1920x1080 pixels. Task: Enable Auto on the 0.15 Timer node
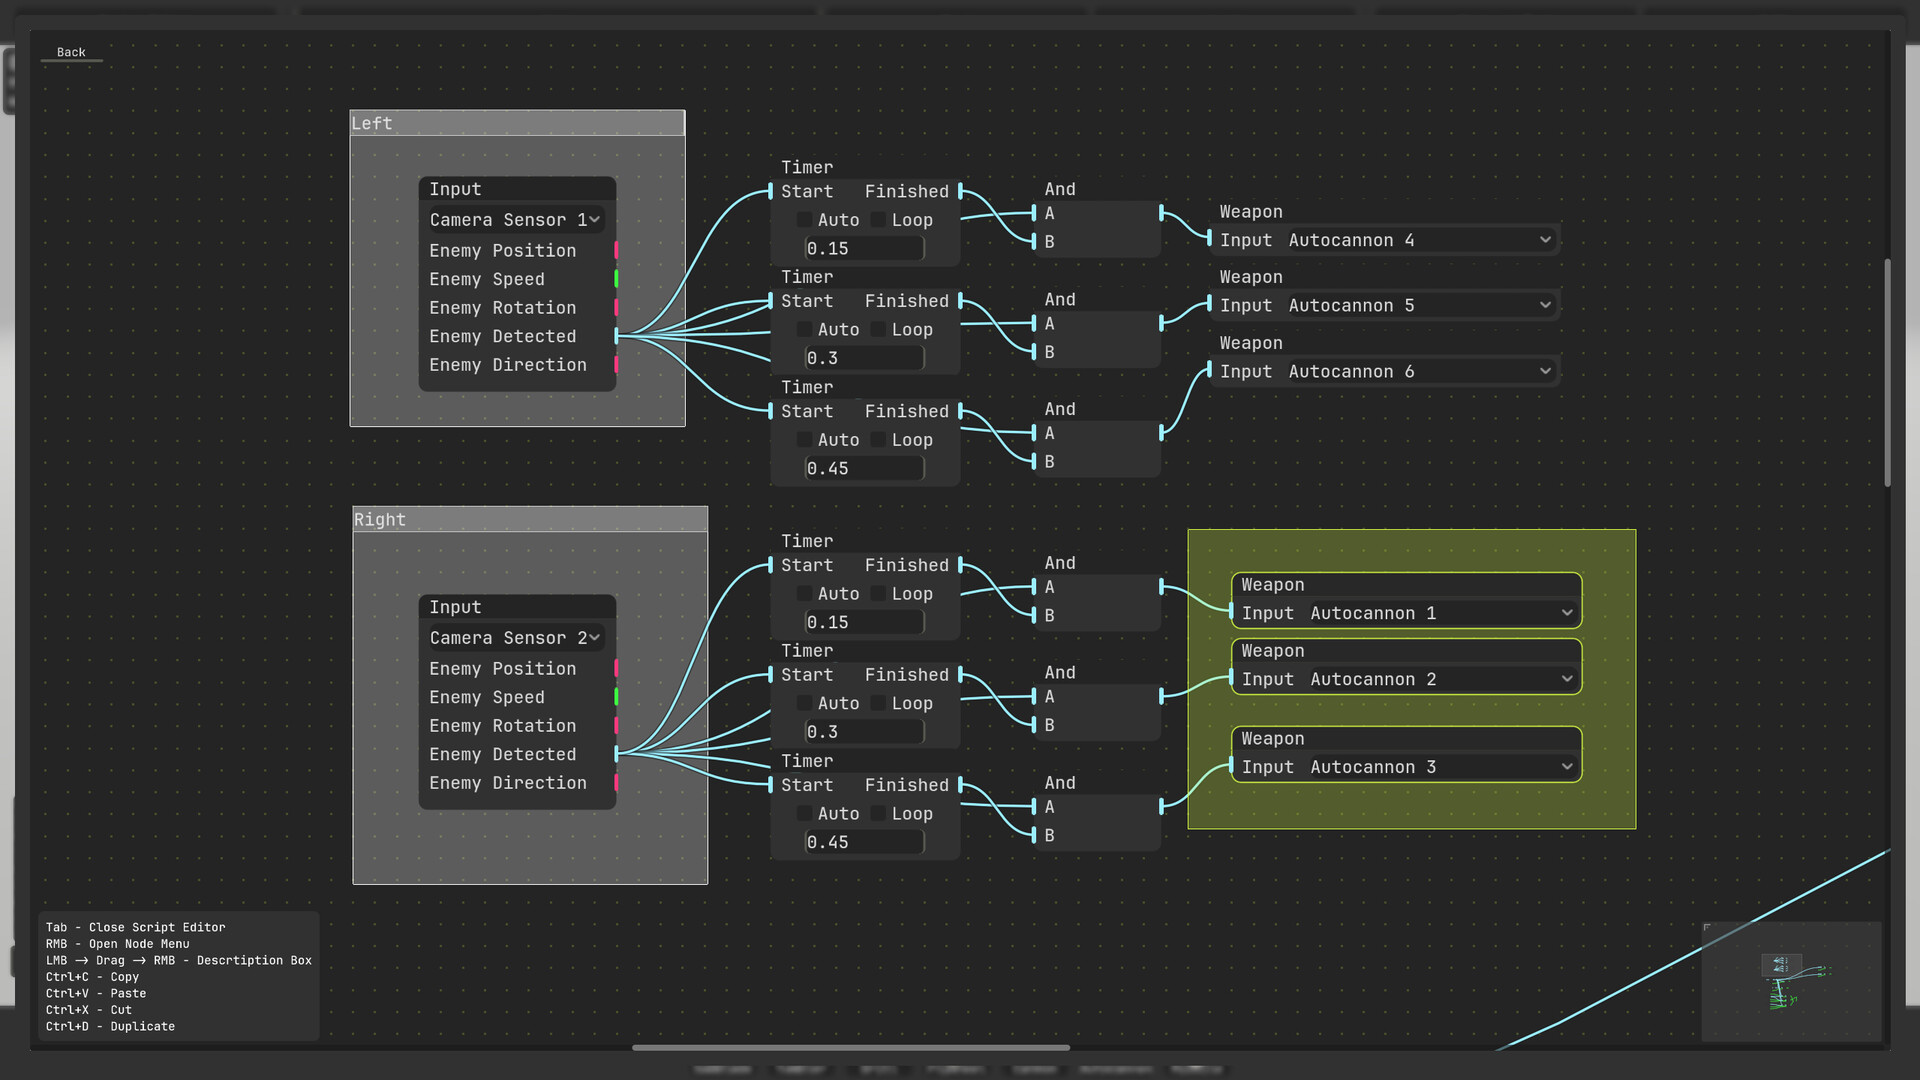coord(806,219)
